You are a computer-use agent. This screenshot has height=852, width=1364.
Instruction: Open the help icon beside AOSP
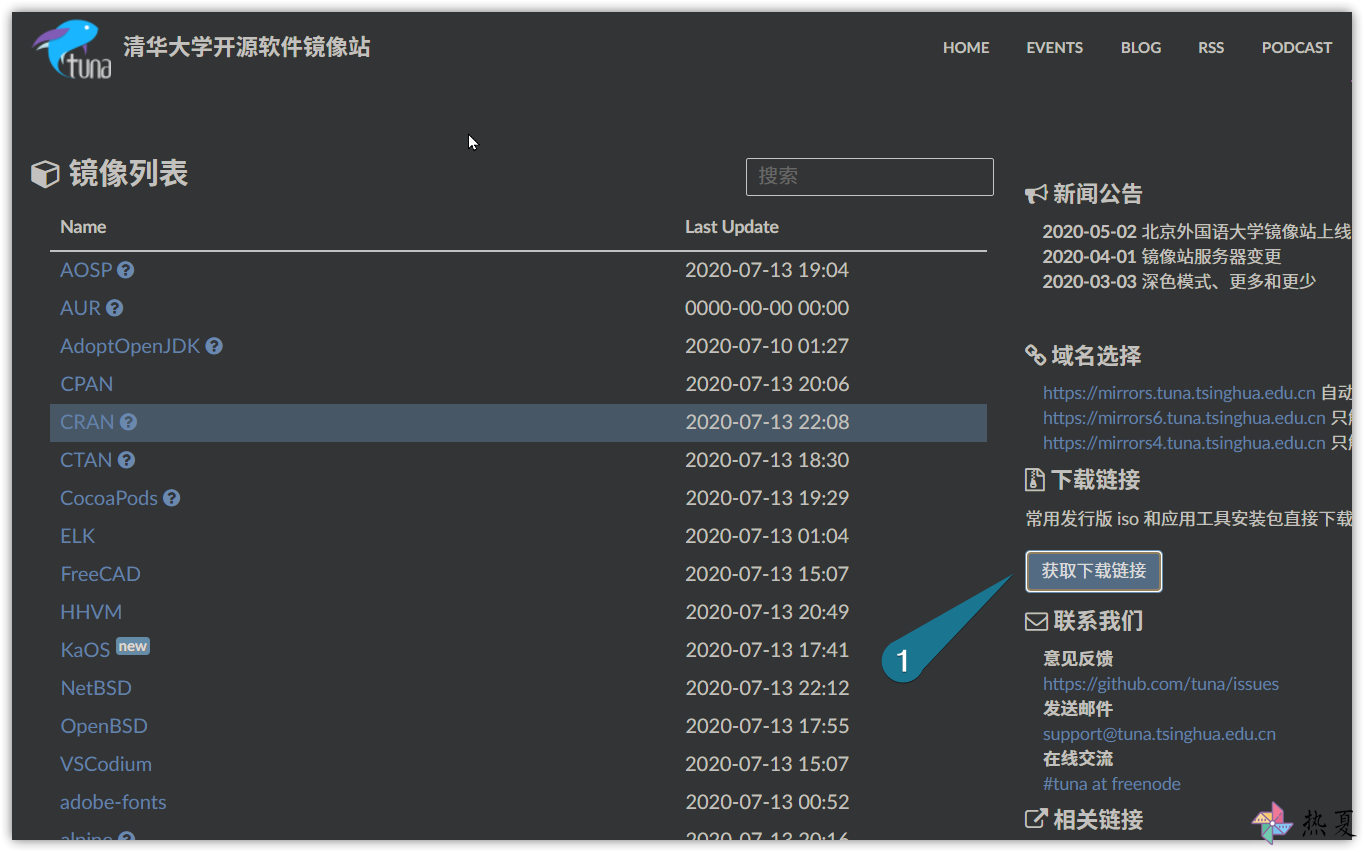click(125, 270)
